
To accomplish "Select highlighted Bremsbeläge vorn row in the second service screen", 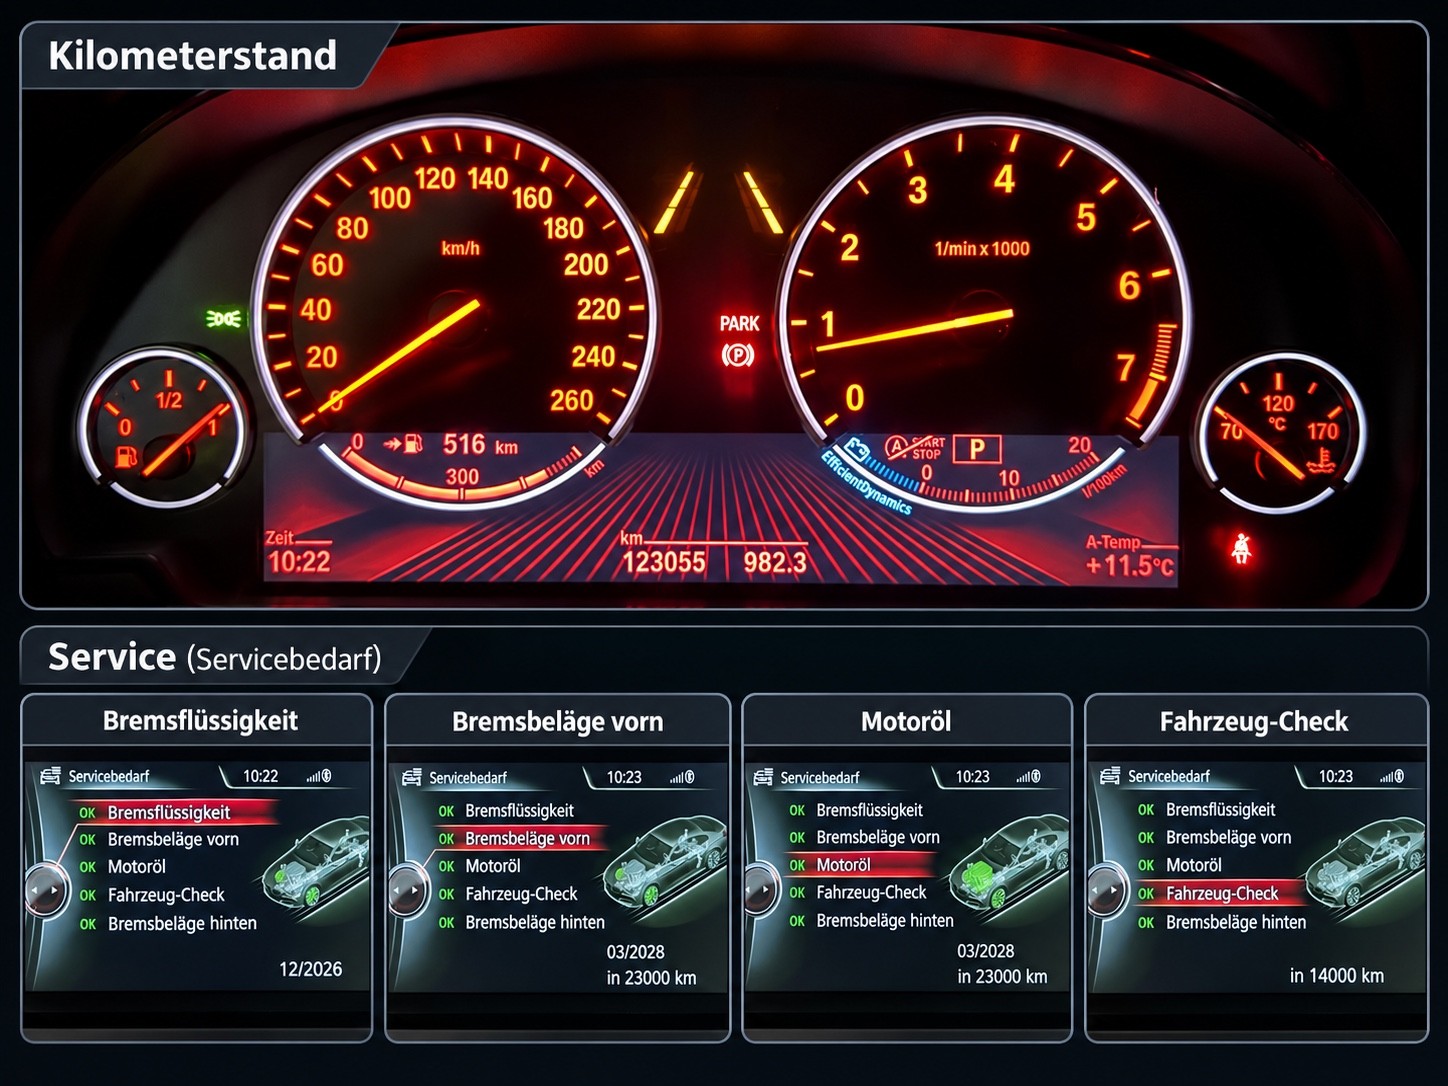I will point(521,838).
